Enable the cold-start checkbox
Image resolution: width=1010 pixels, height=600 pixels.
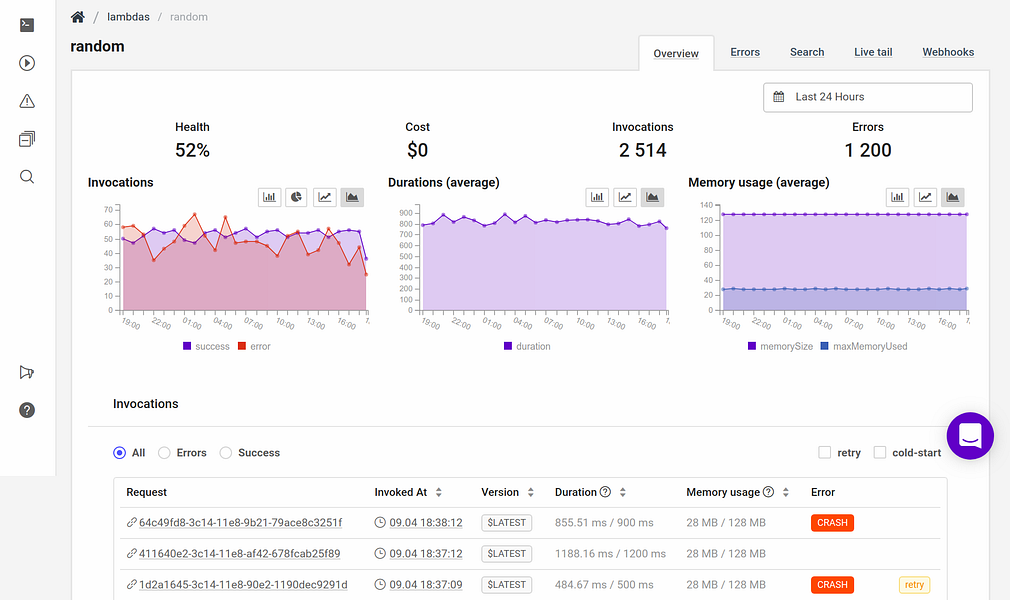(880, 453)
